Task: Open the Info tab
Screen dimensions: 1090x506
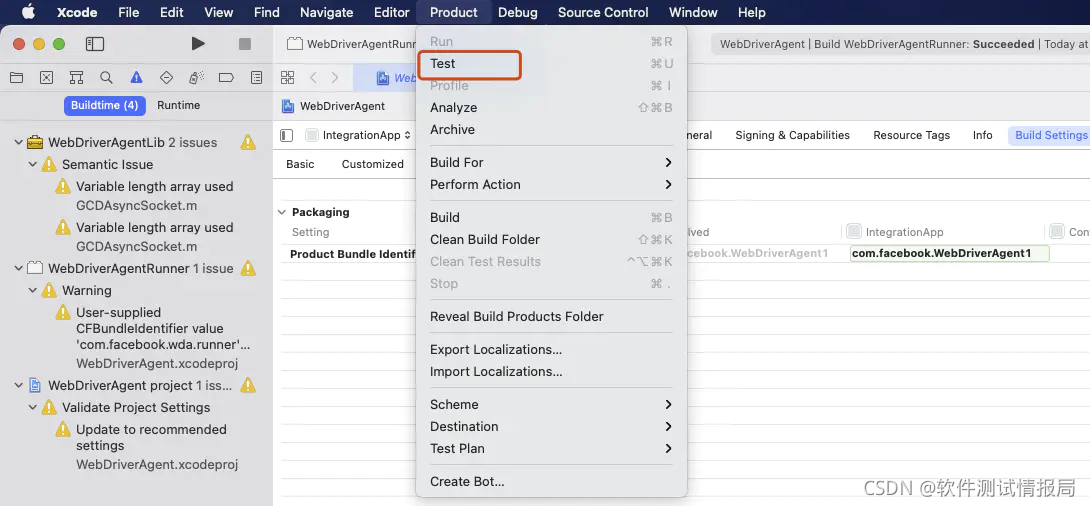Action: [982, 135]
